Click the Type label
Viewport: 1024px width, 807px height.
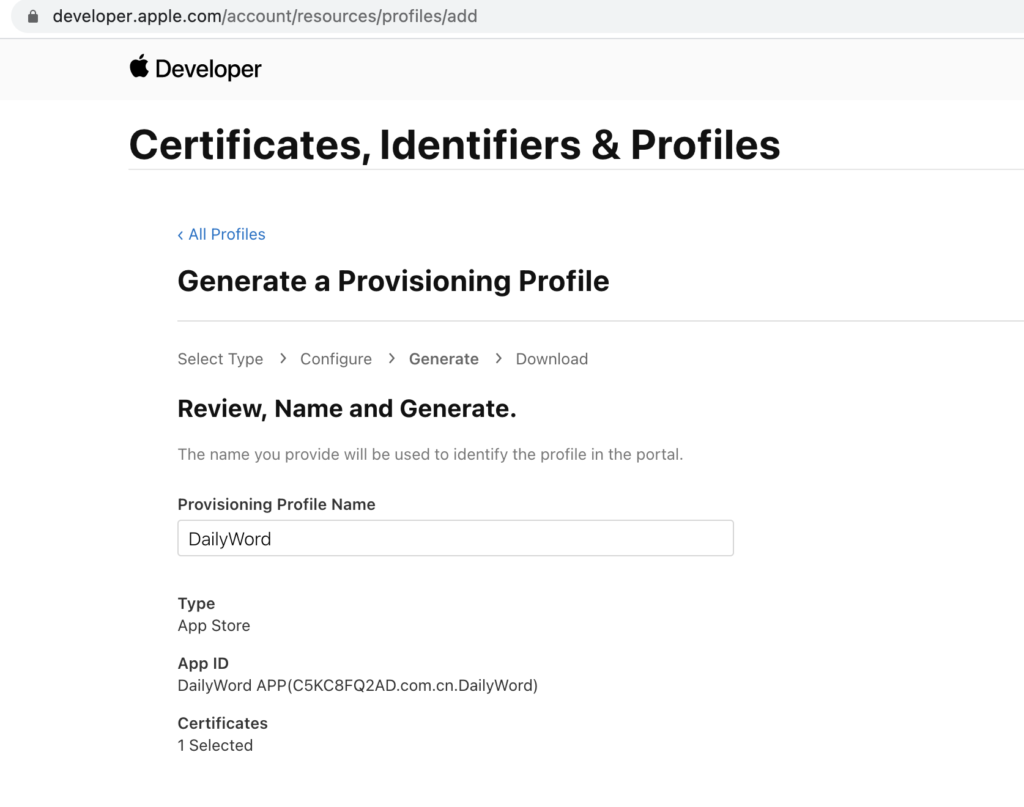point(196,604)
